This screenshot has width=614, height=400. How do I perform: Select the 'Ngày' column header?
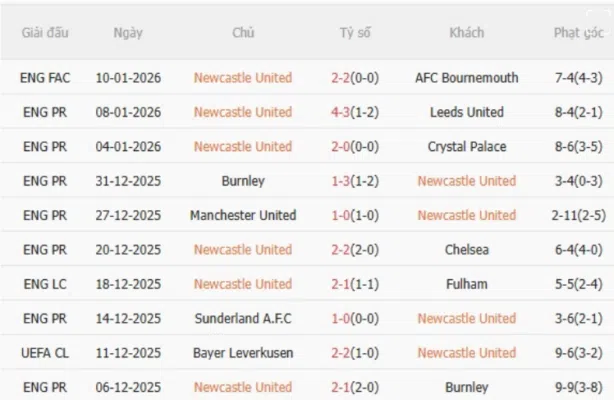click(128, 33)
